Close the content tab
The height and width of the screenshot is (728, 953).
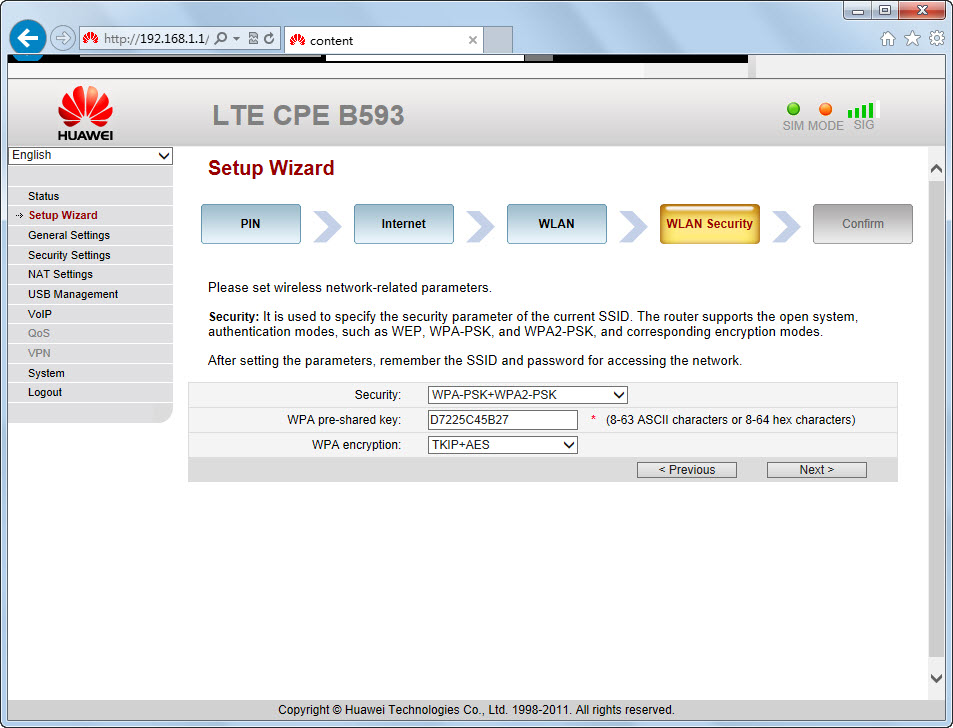[x=473, y=40]
